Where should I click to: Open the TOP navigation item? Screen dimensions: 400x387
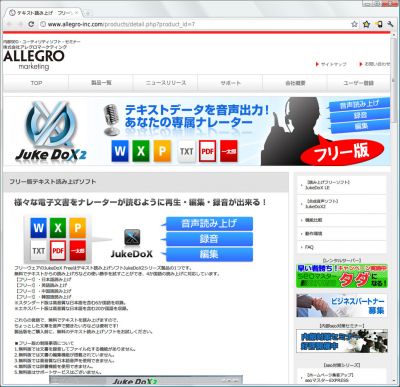tap(36, 83)
